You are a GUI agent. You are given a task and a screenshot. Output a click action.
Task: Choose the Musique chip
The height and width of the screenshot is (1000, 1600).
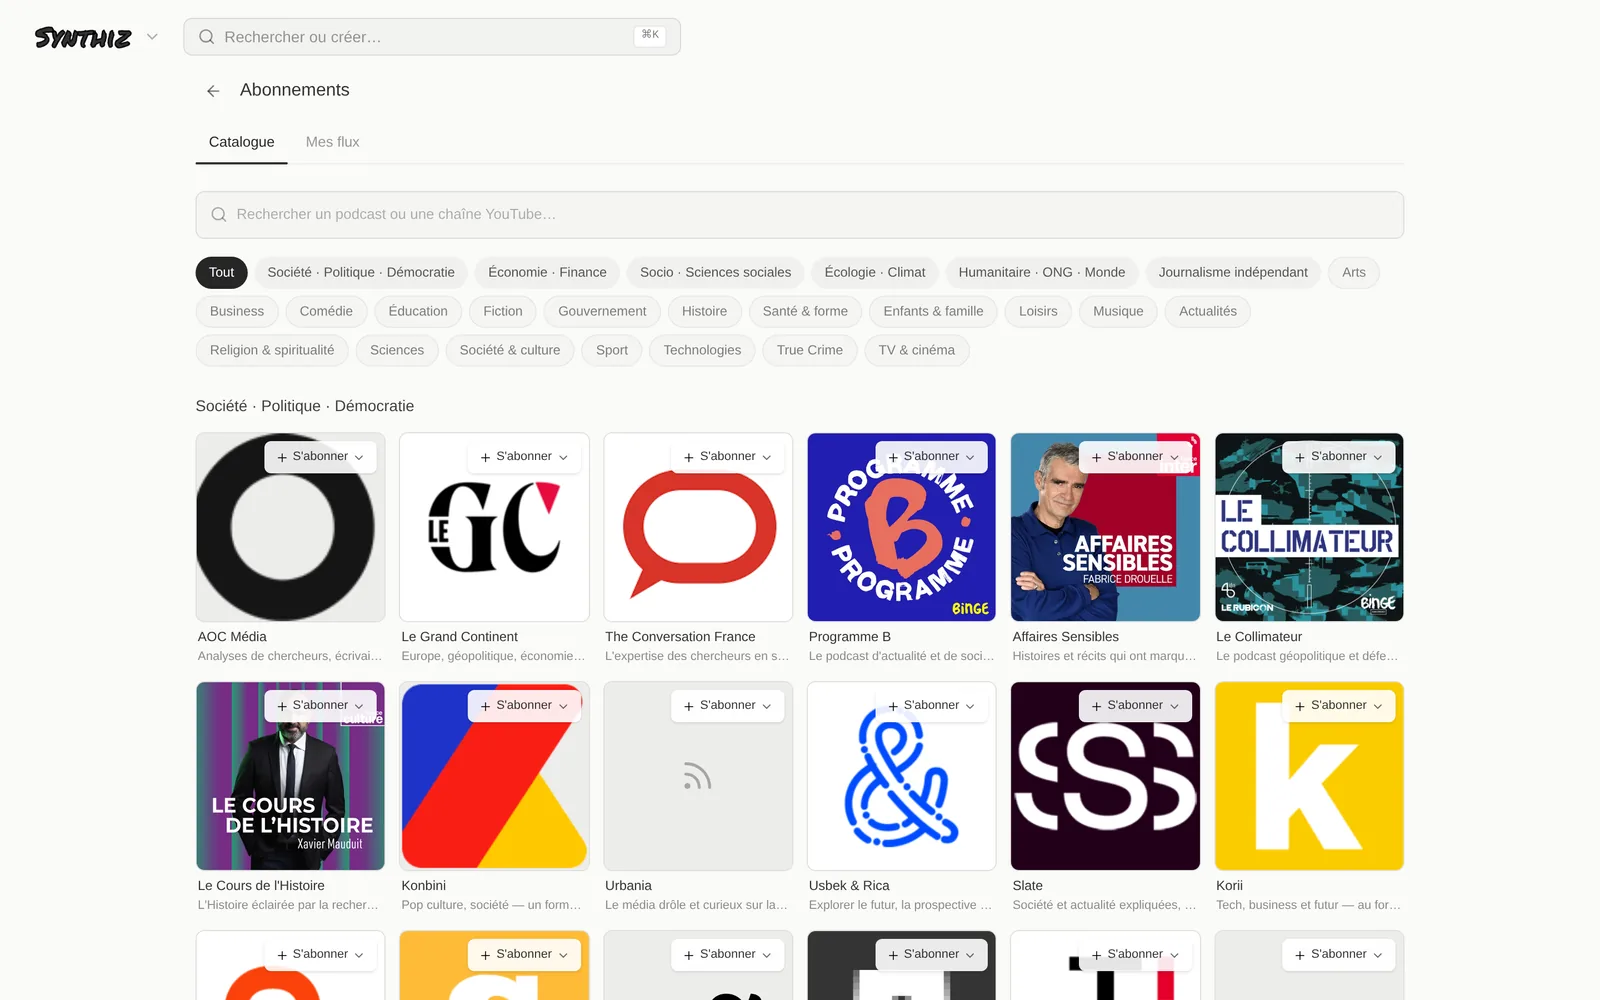click(1118, 311)
